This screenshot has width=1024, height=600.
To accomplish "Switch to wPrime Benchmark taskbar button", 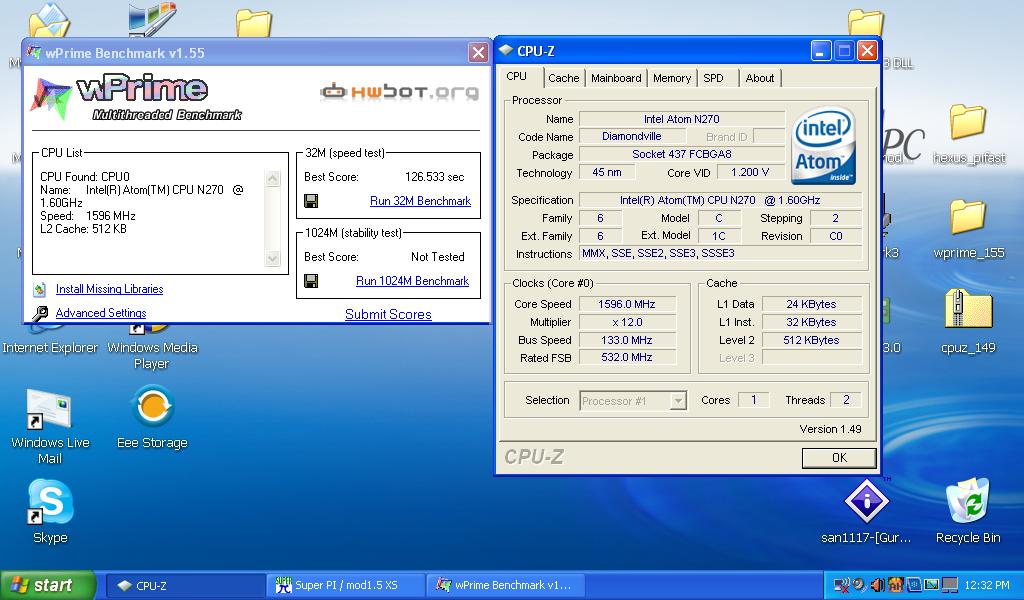I will [506, 586].
